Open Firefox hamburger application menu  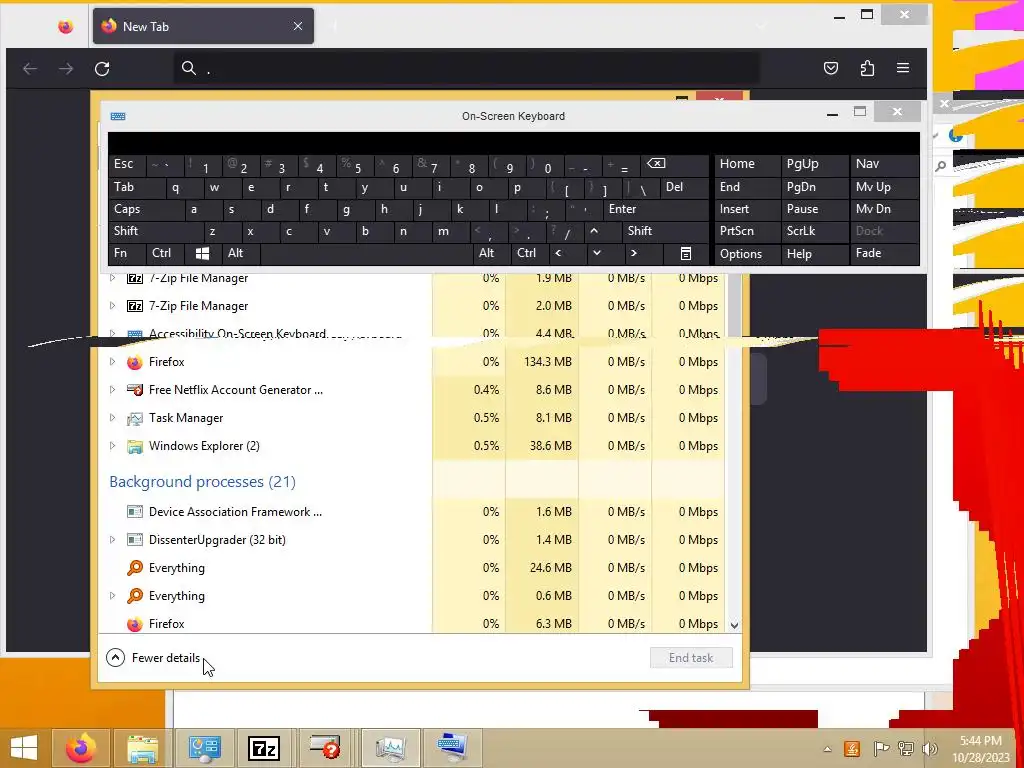pyautogui.click(x=903, y=68)
